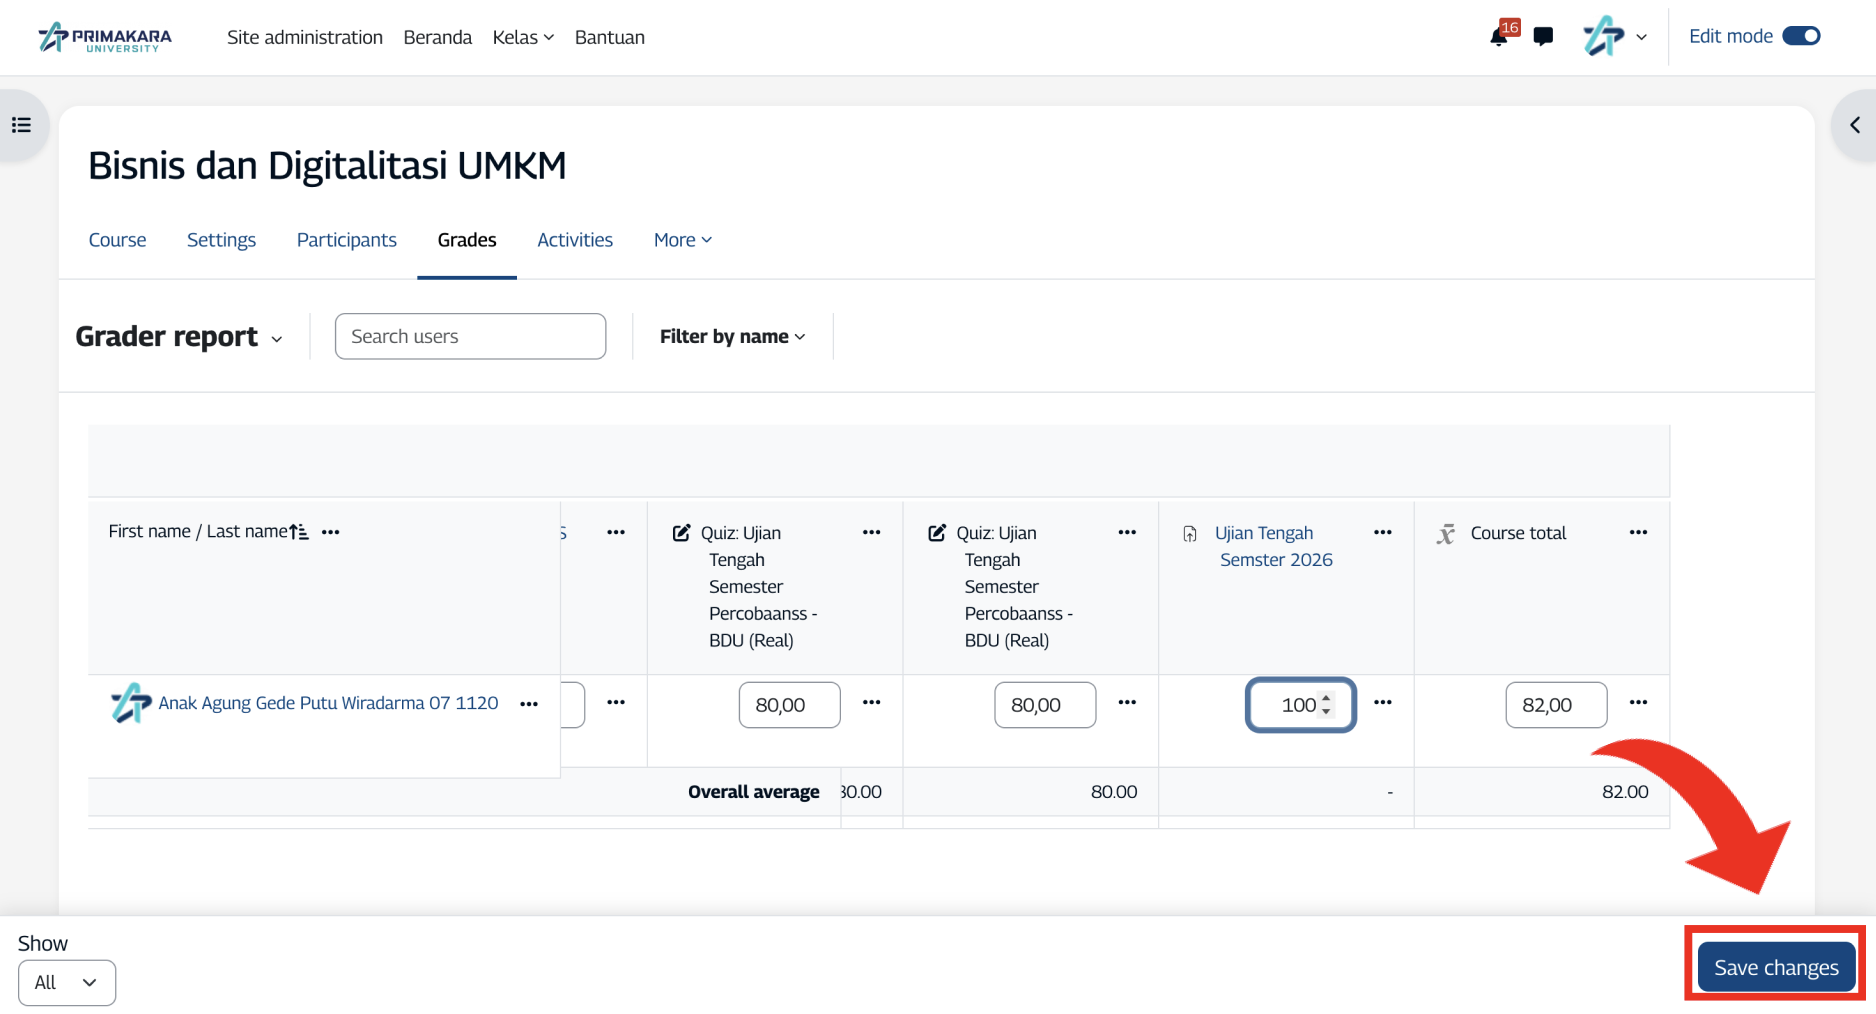
Task: Click the Search users field
Action: tap(470, 336)
